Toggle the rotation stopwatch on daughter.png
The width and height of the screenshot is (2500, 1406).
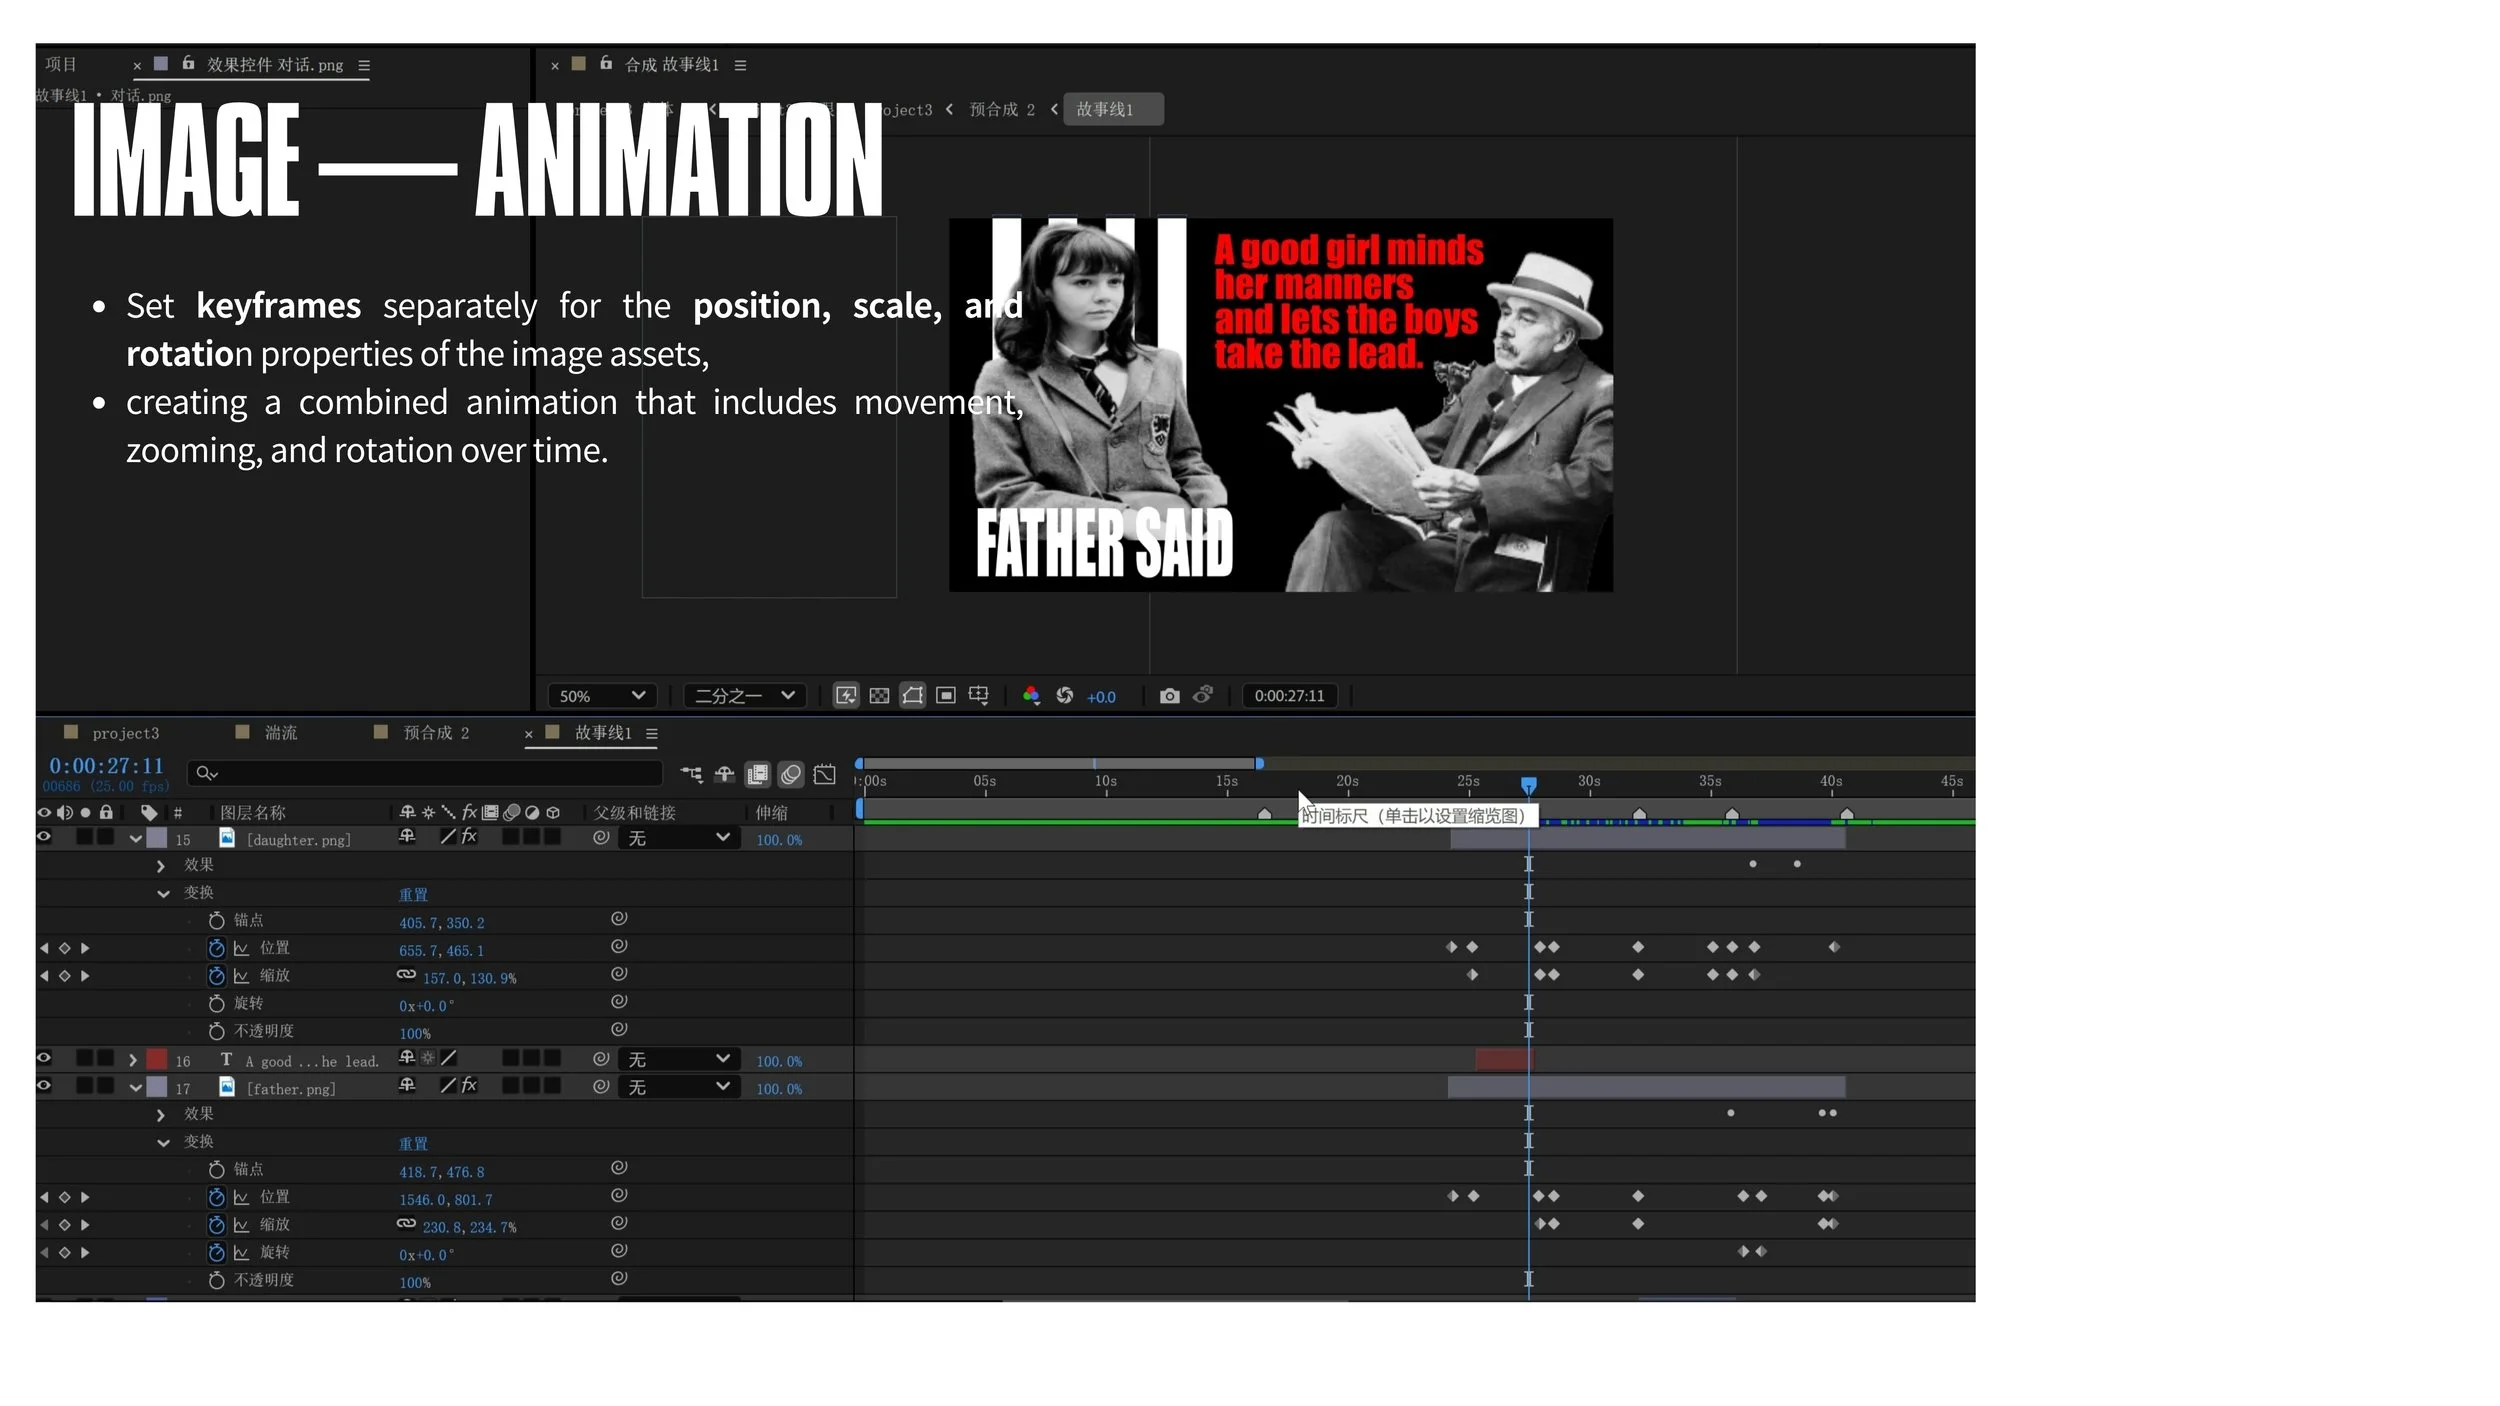point(216,1003)
